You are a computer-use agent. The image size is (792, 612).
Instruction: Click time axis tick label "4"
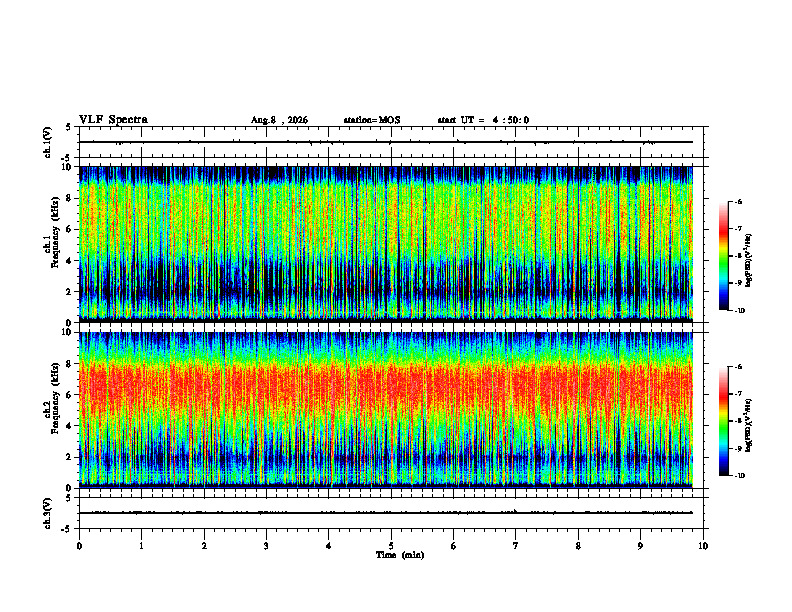click(x=329, y=546)
